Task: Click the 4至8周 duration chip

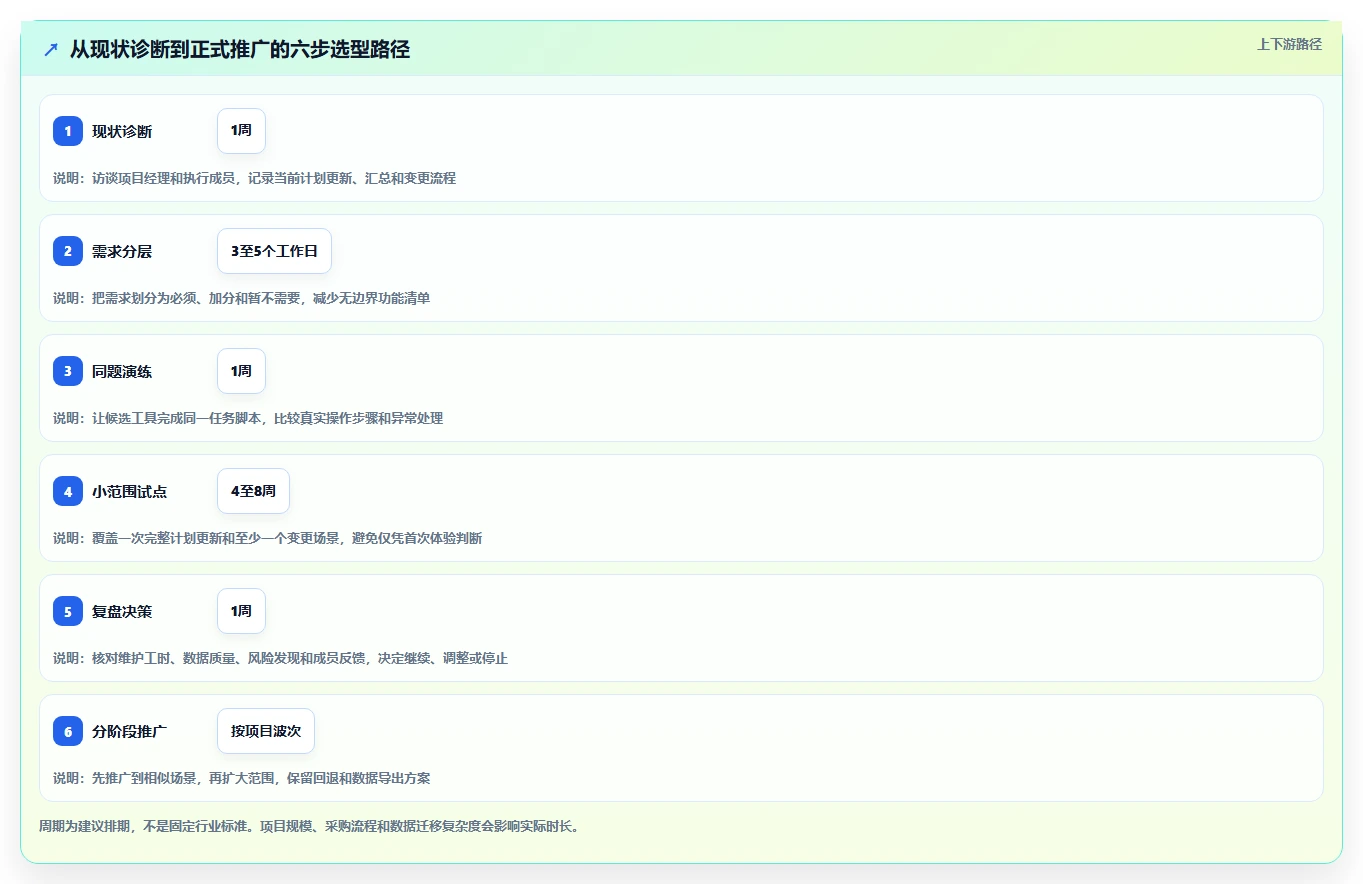Action: pyautogui.click(x=253, y=491)
